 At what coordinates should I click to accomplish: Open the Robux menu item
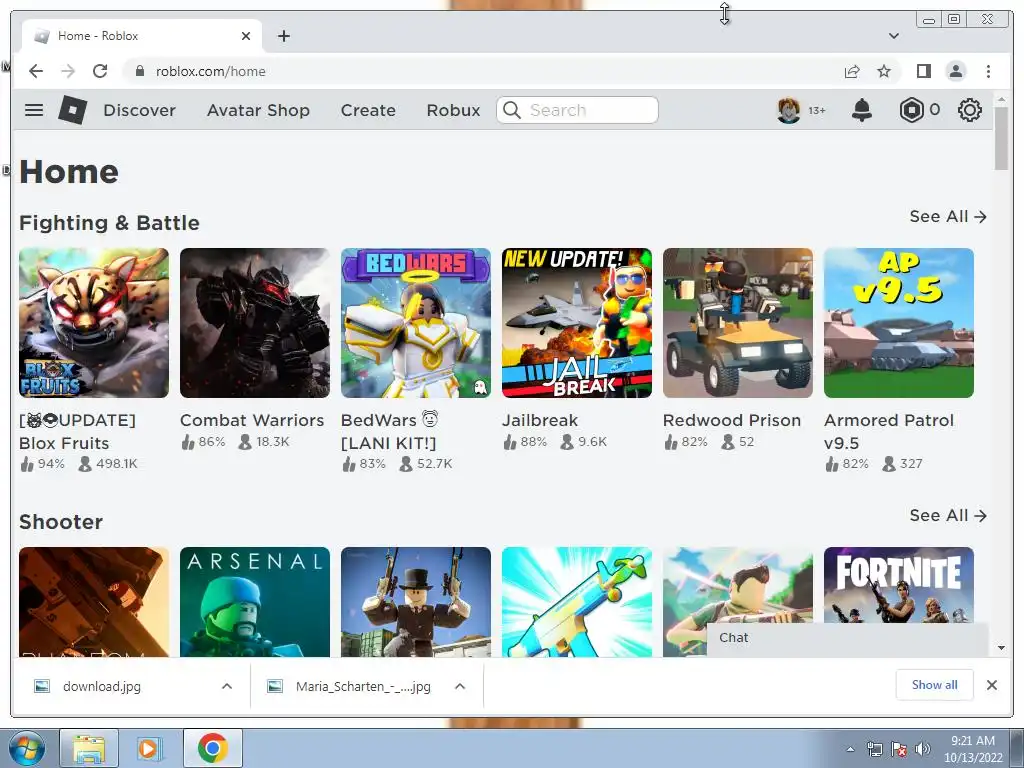pos(453,110)
